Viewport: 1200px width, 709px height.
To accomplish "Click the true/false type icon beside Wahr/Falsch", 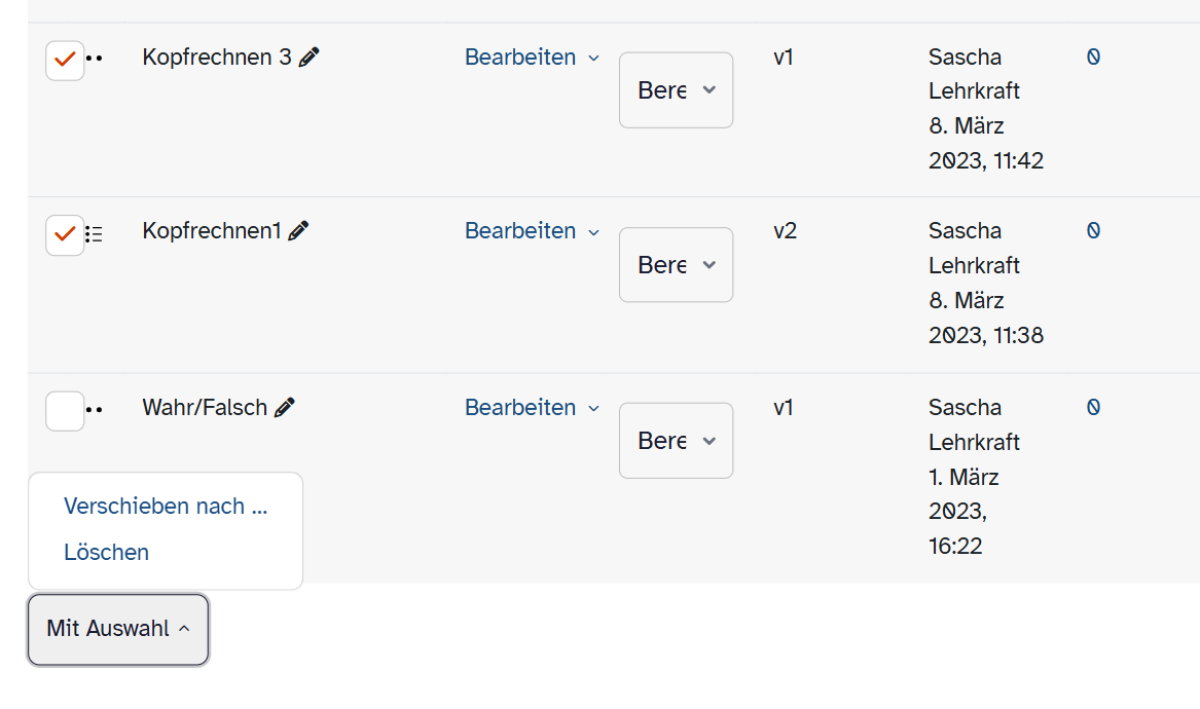I will [x=94, y=410].
